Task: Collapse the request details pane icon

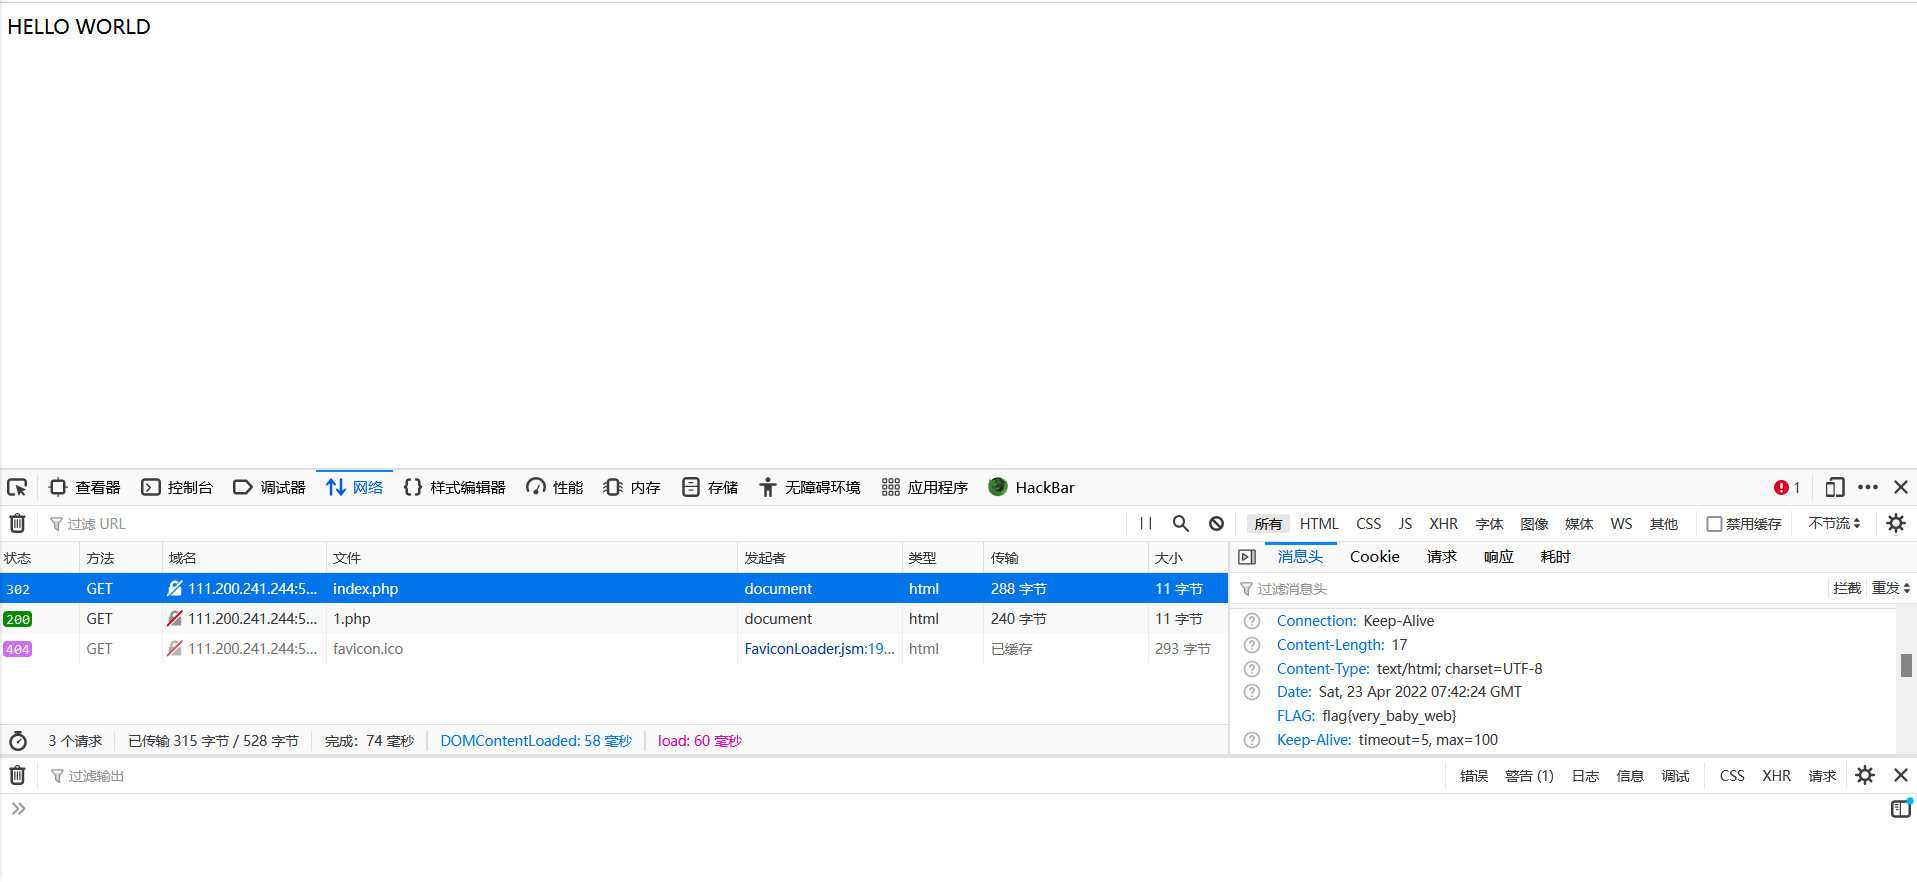Action: pos(1247,557)
